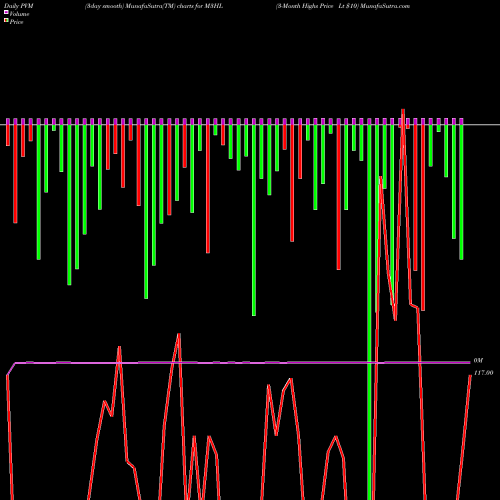Image resolution: width=500 pixels, height=500 pixels.
Task: Click the MunafaSutra(TM) charts for MSHL heading
Action: click(154, 6)
